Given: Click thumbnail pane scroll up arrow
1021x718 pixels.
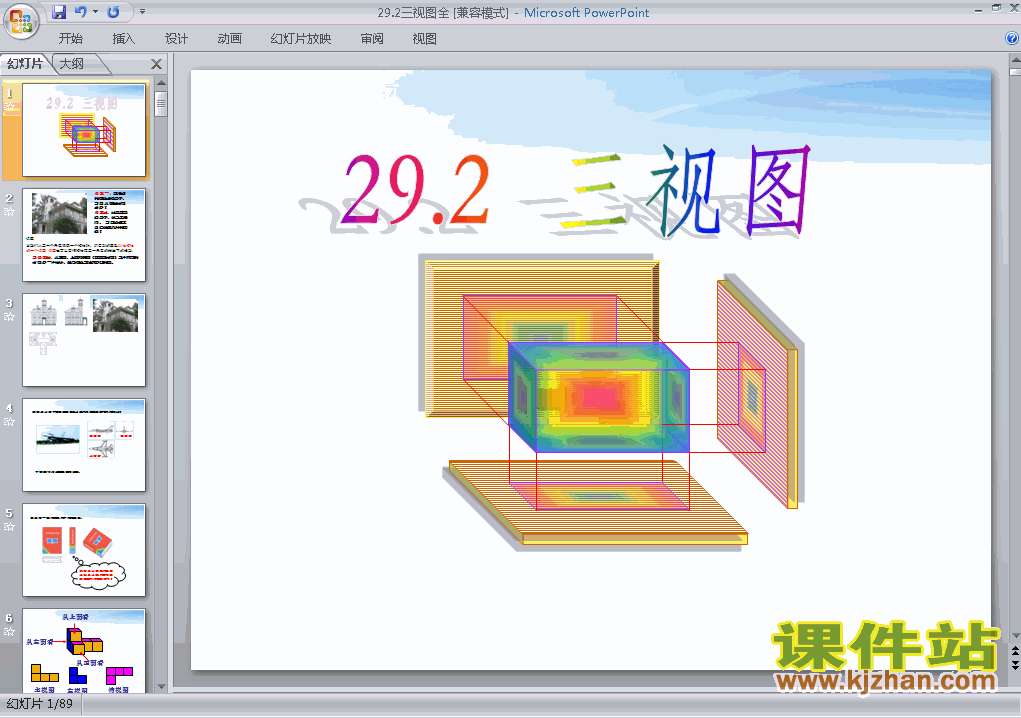Looking at the screenshot, I should (161, 83).
